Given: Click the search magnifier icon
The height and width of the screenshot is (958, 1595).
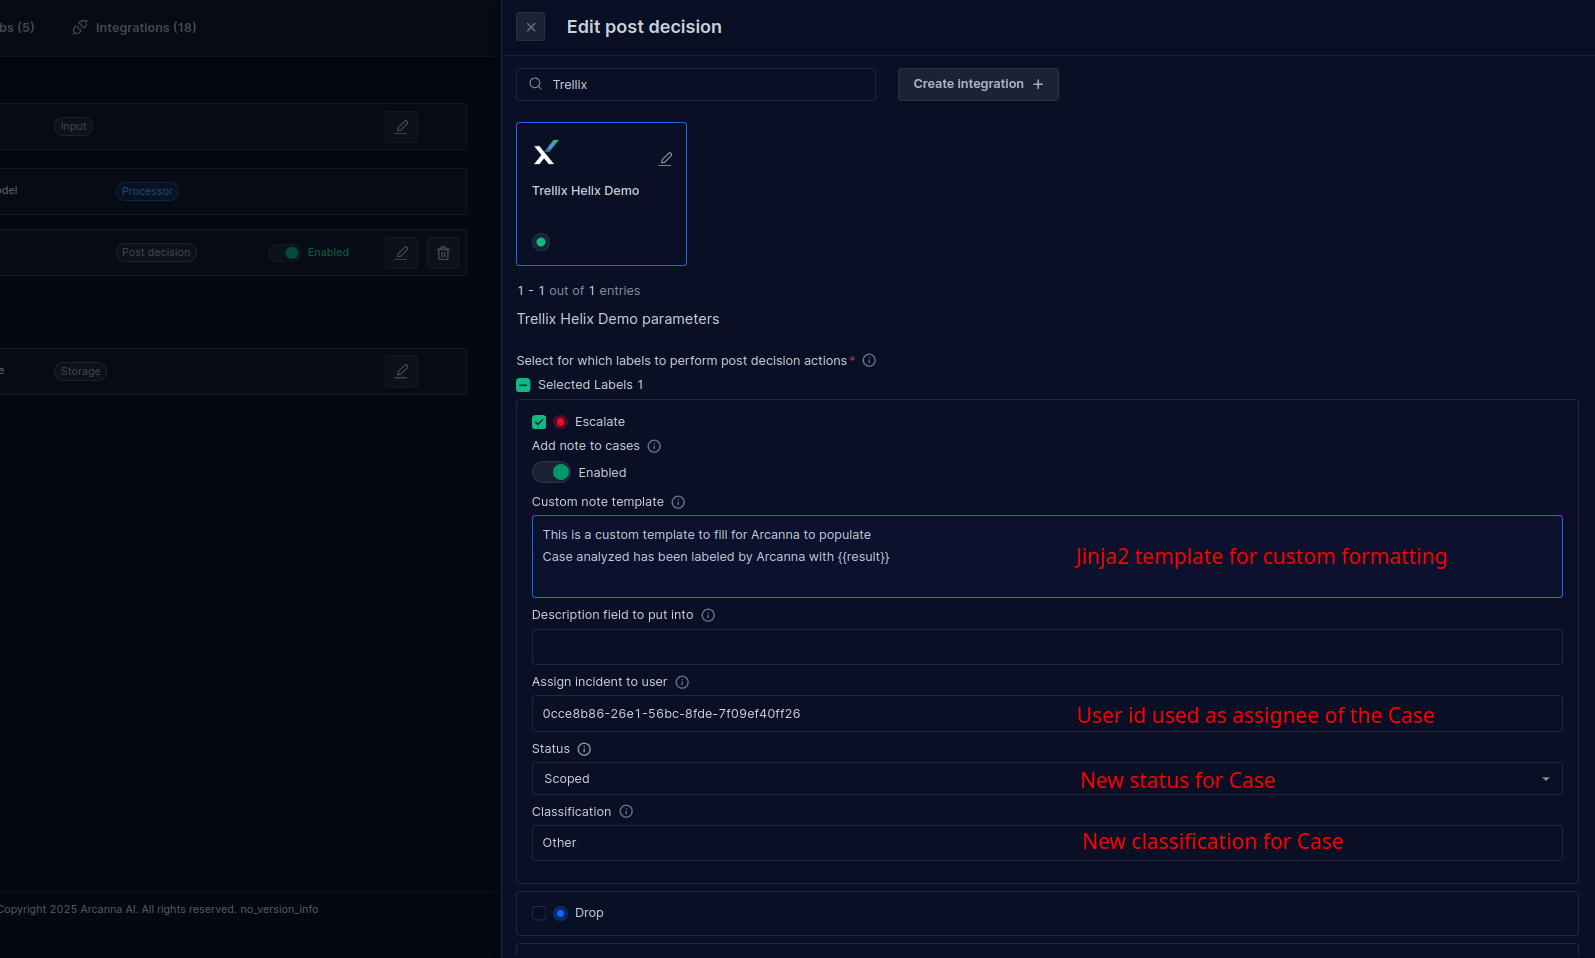Looking at the screenshot, I should point(536,84).
